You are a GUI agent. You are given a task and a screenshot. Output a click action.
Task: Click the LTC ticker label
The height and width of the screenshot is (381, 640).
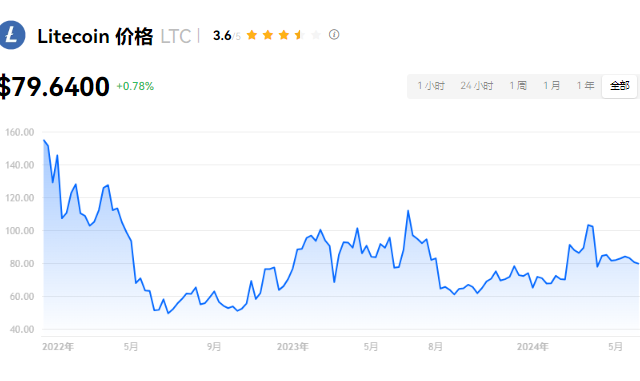point(176,36)
